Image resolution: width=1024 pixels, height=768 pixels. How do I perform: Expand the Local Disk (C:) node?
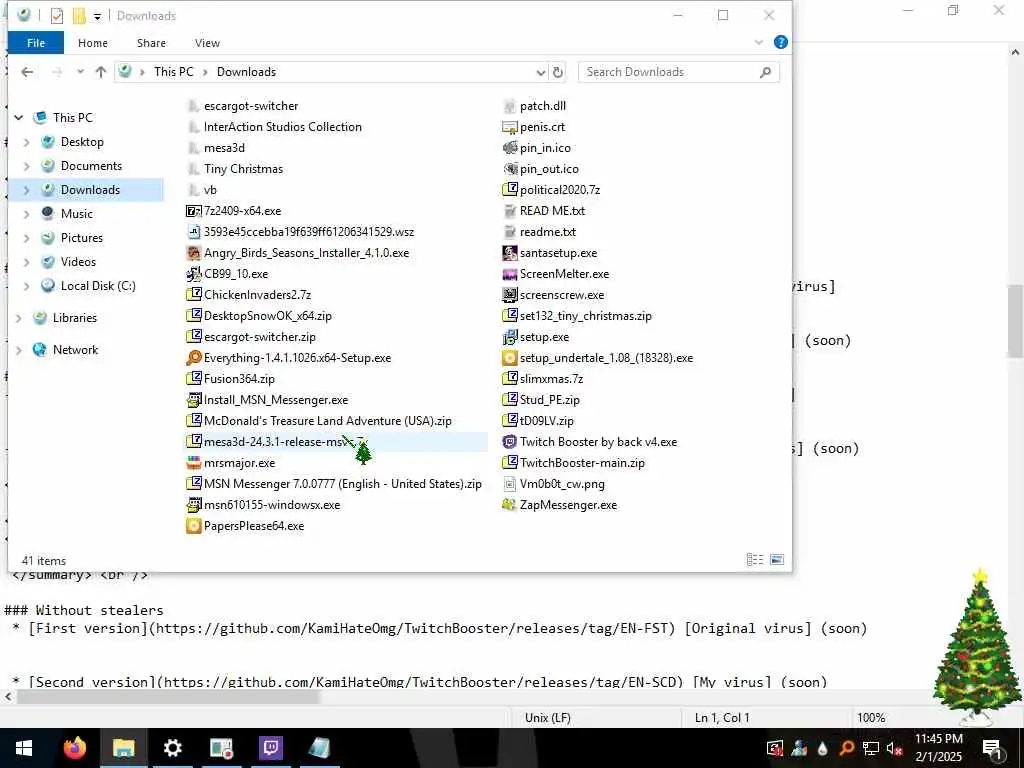(27, 286)
